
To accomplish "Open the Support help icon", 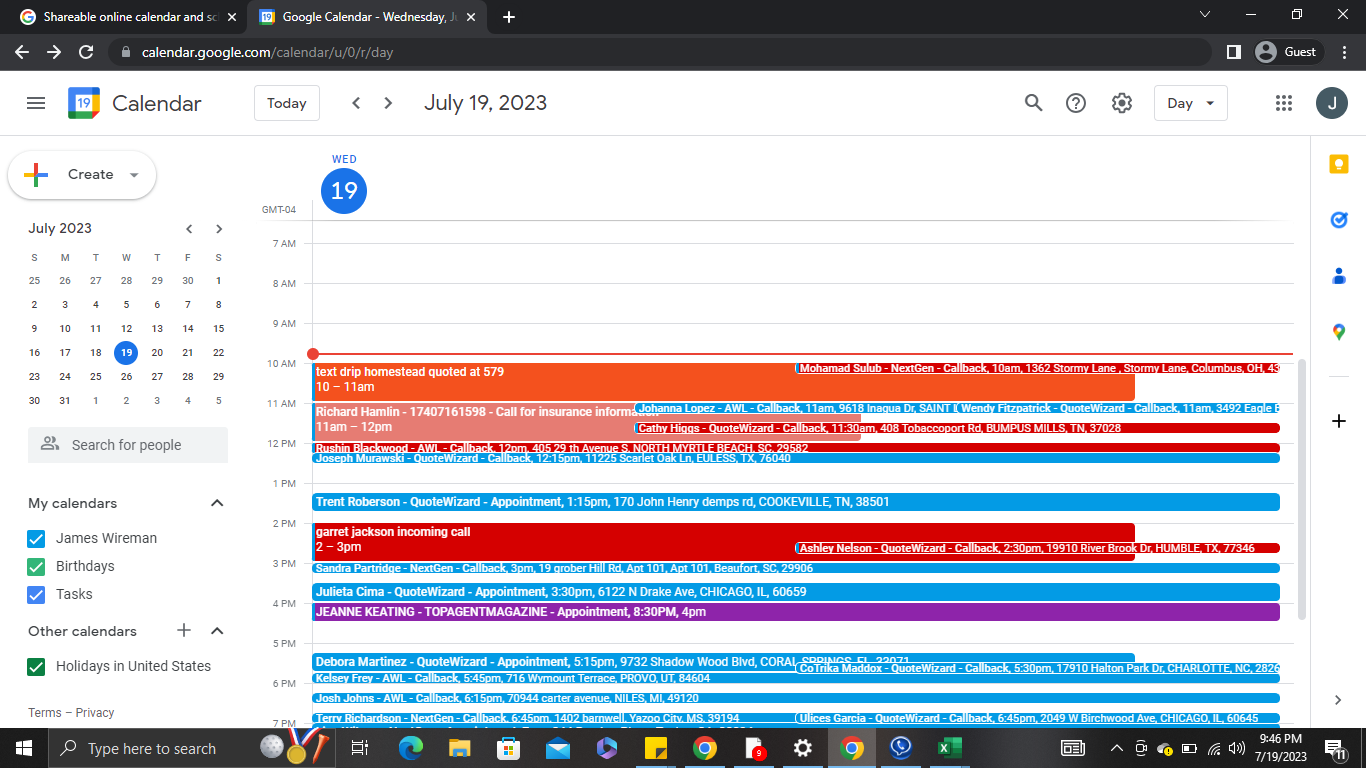I will [1076, 103].
